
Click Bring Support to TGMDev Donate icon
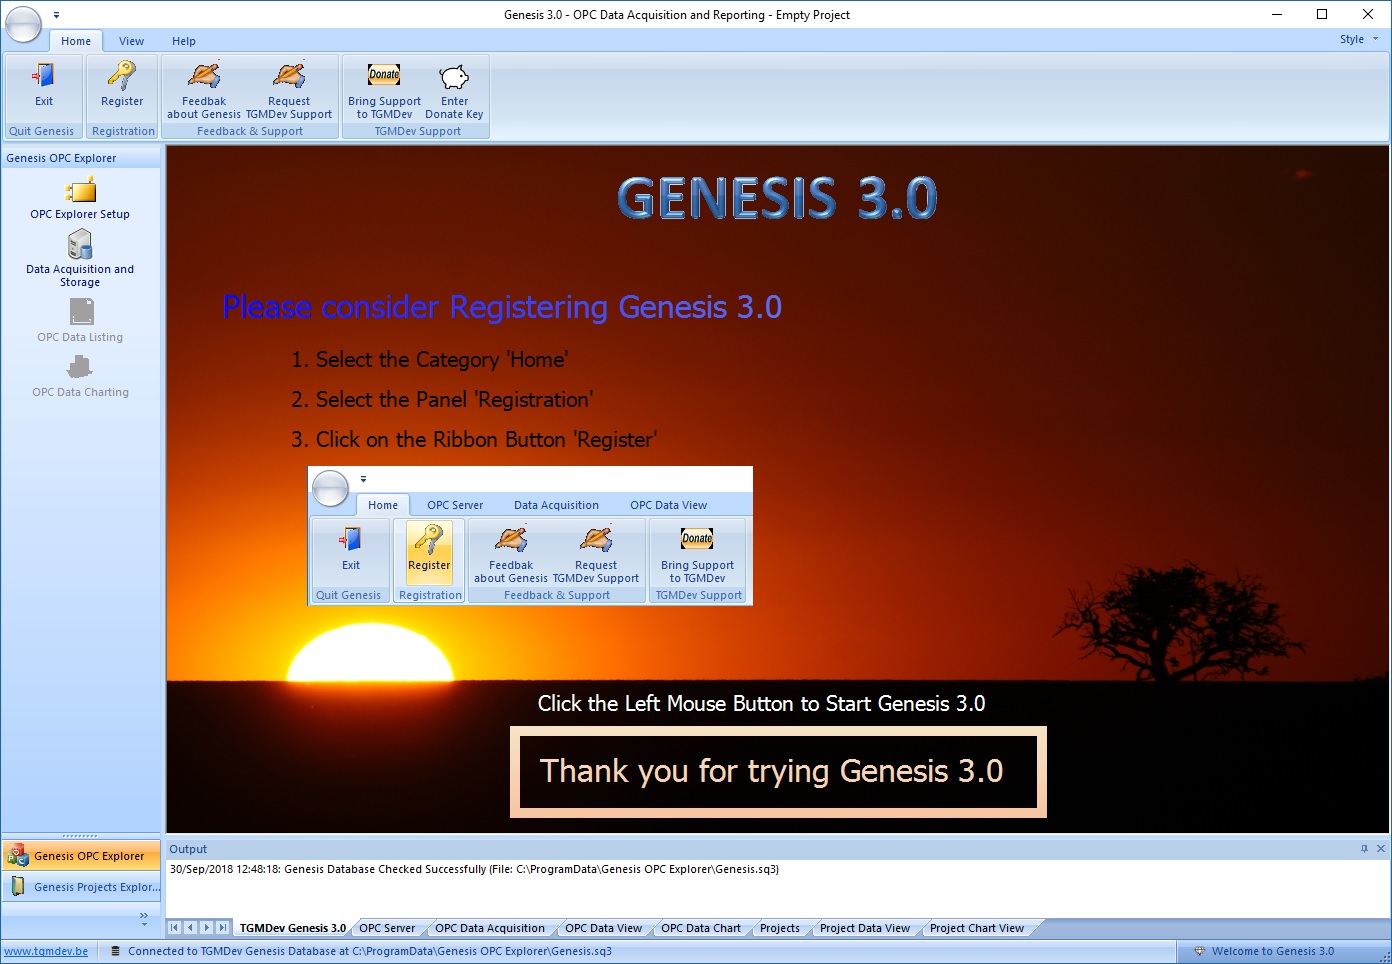[384, 75]
